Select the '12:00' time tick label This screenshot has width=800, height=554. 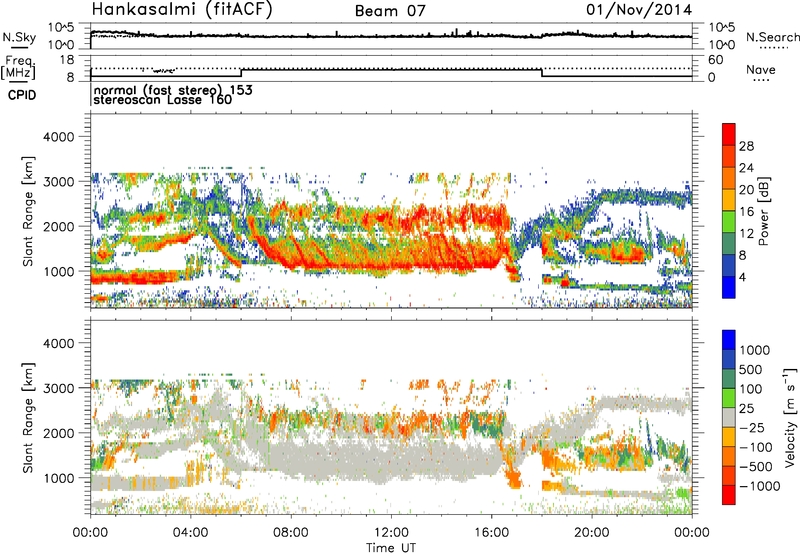[391, 533]
